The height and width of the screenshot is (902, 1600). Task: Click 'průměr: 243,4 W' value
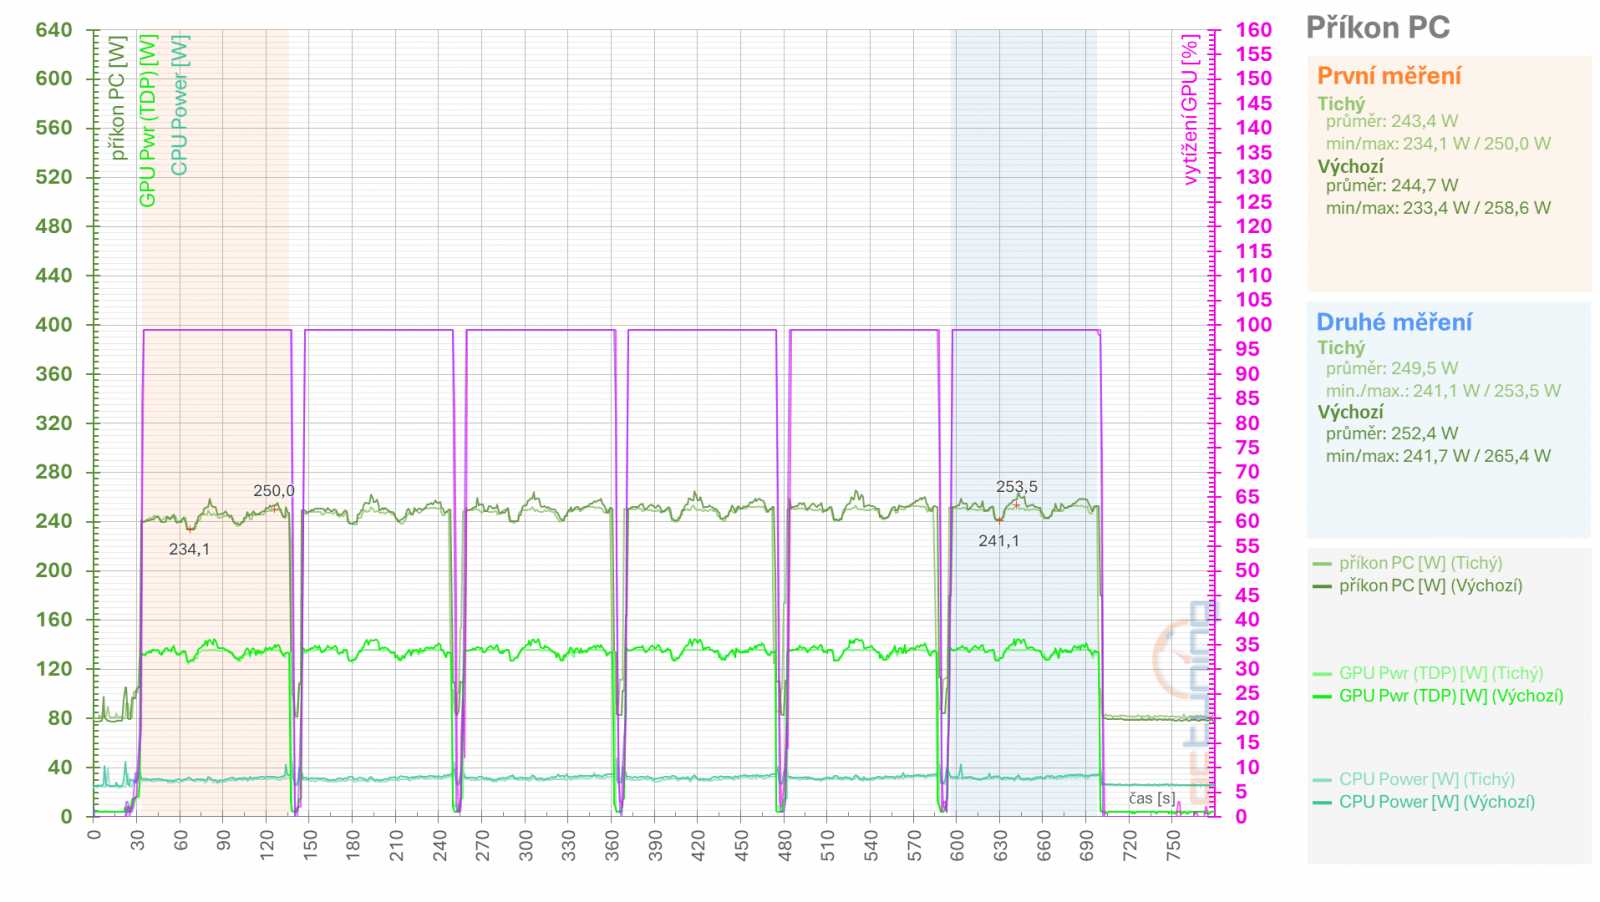click(1392, 121)
